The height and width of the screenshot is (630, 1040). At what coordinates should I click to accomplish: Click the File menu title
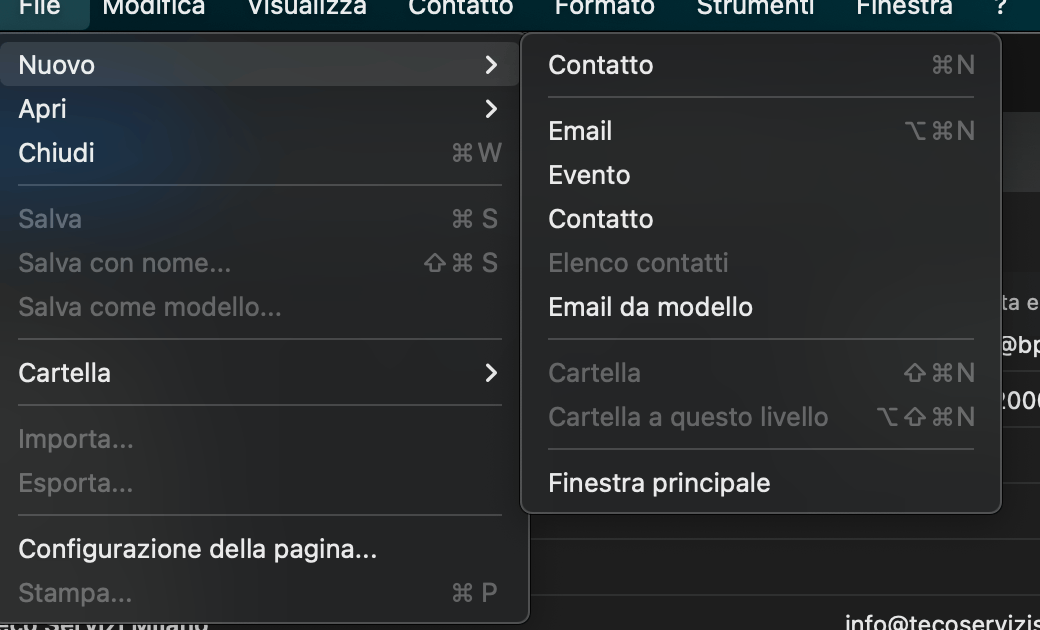pos(40,8)
